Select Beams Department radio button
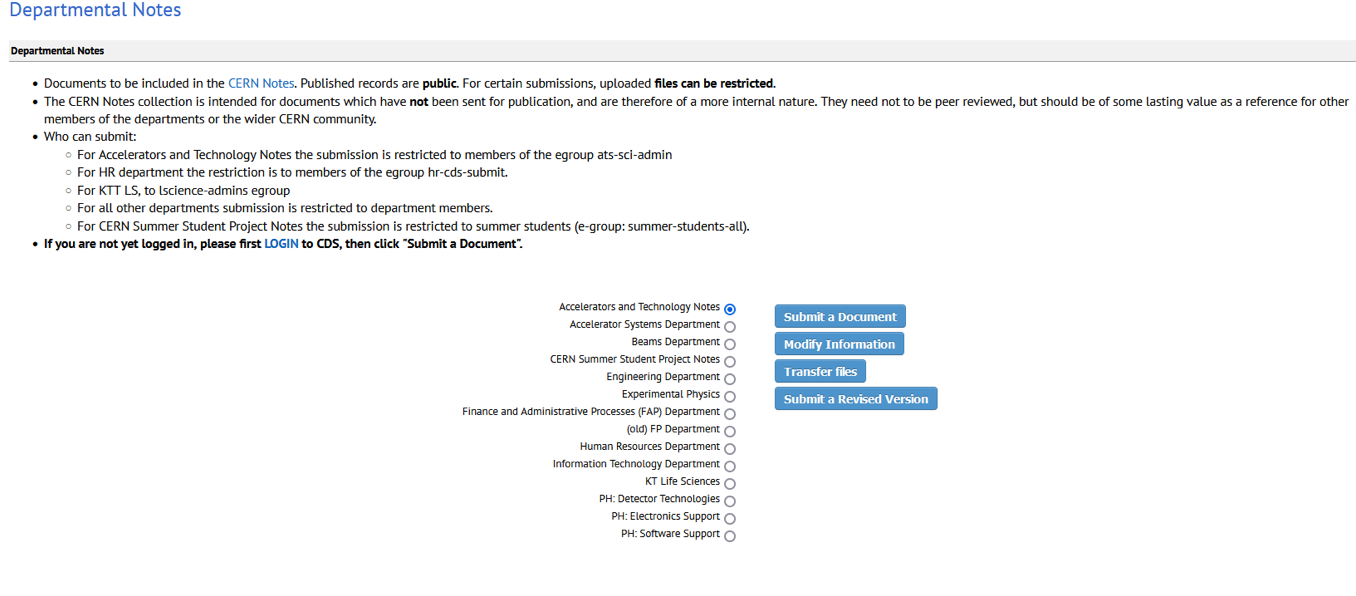The width and height of the screenshot is (1356, 596). point(730,344)
